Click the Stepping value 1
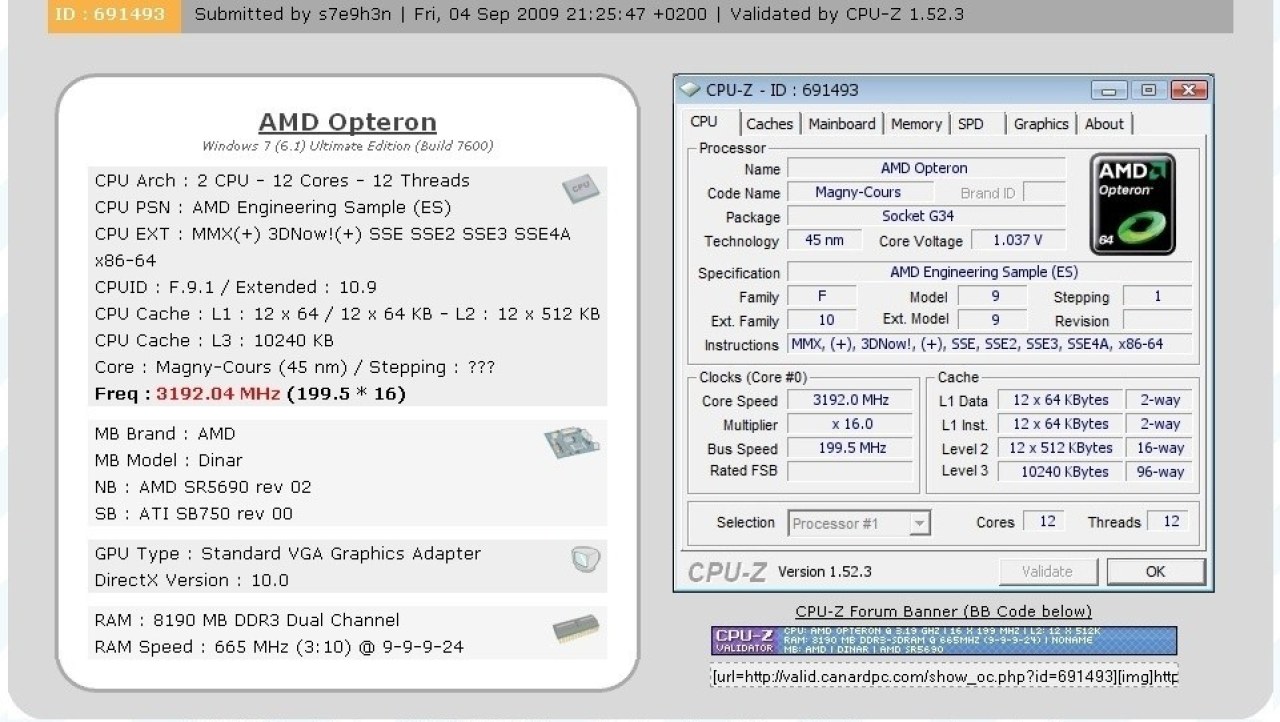Screen dimensions: 1280x722 (x=1158, y=296)
